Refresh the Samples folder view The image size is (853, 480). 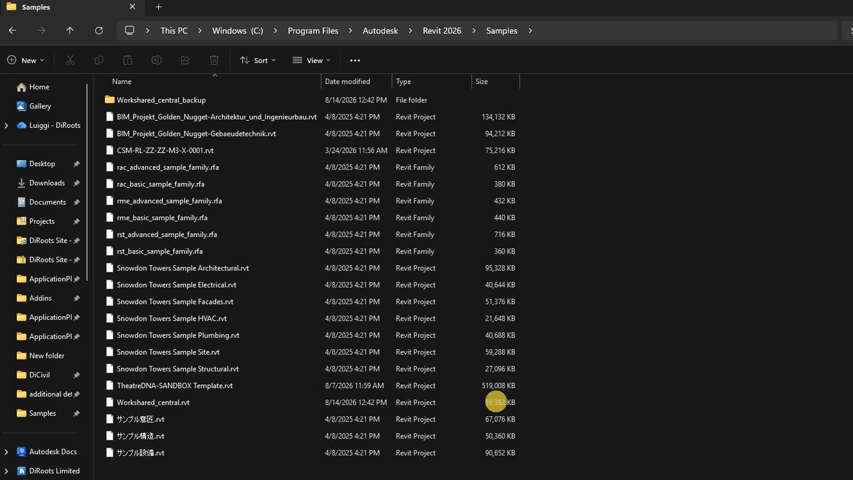click(98, 30)
